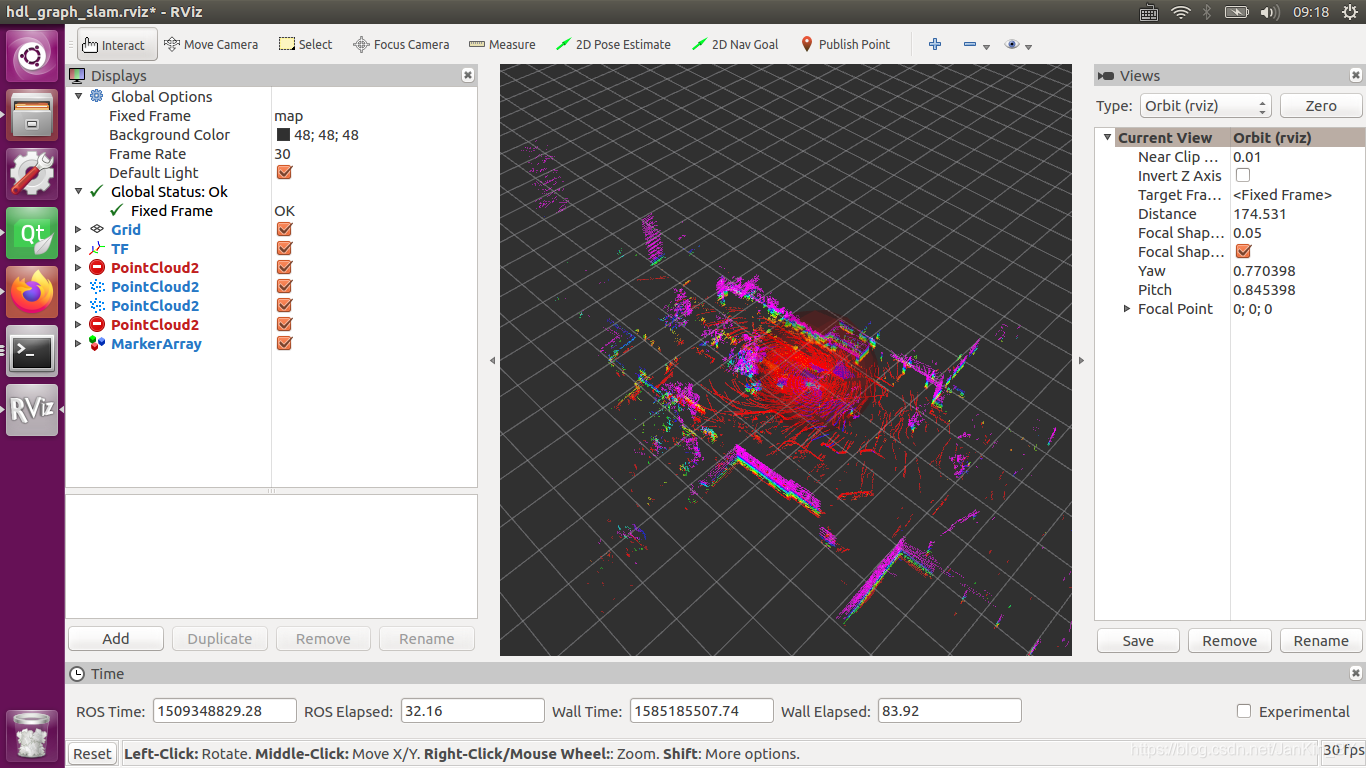Activate the Publish Point tool
Viewport: 1366px width, 768px height.
[x=845, y=44]
